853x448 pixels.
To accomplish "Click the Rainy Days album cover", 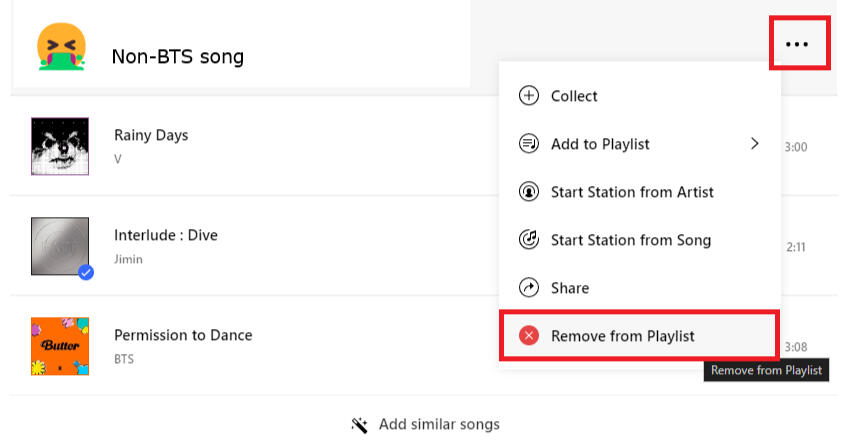I will tap(60, 146).
